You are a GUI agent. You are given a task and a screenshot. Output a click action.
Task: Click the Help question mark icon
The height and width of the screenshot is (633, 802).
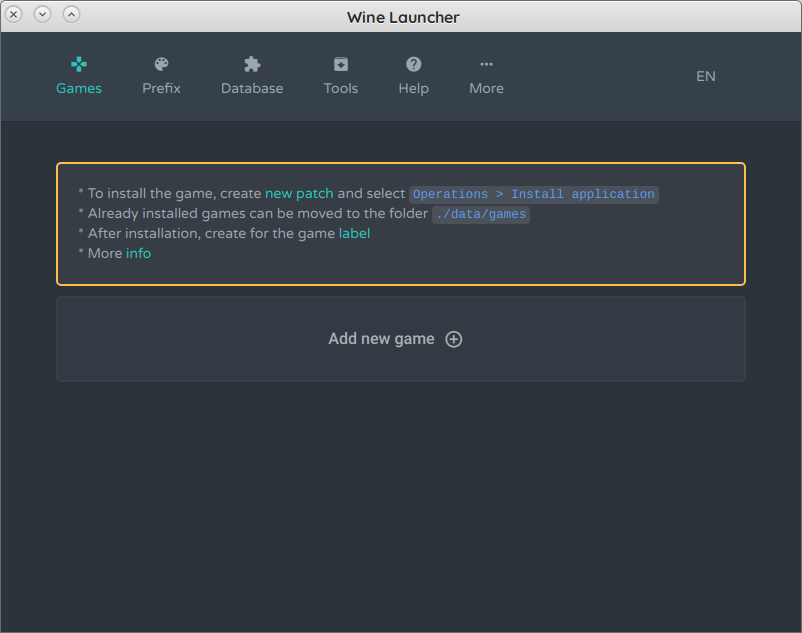click(x=413, y=64)
